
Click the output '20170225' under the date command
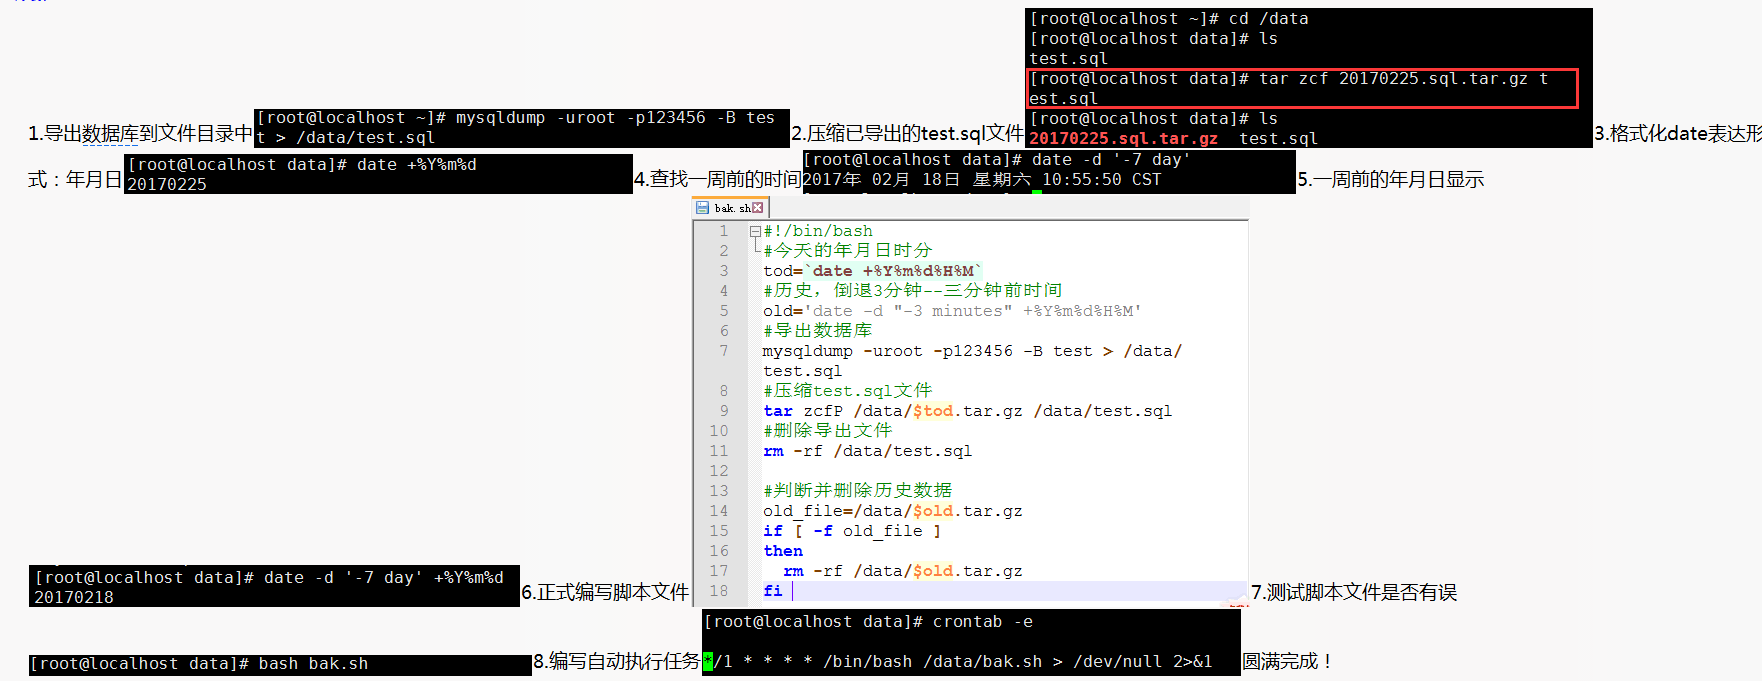click(x=167, y=185)
